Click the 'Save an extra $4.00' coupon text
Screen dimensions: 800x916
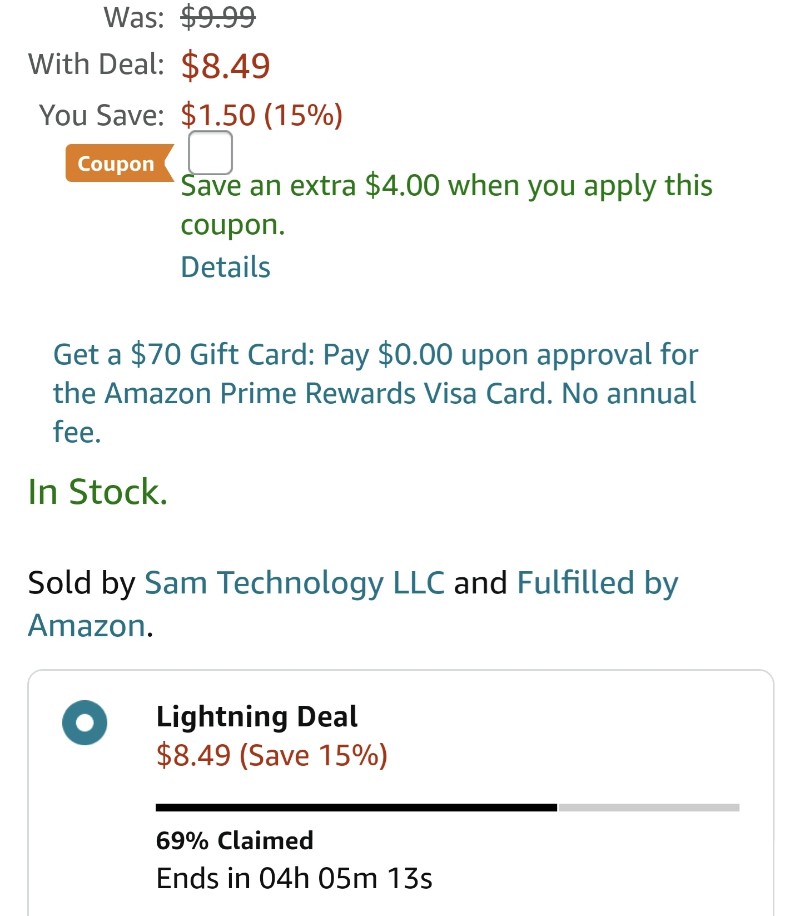446,204
